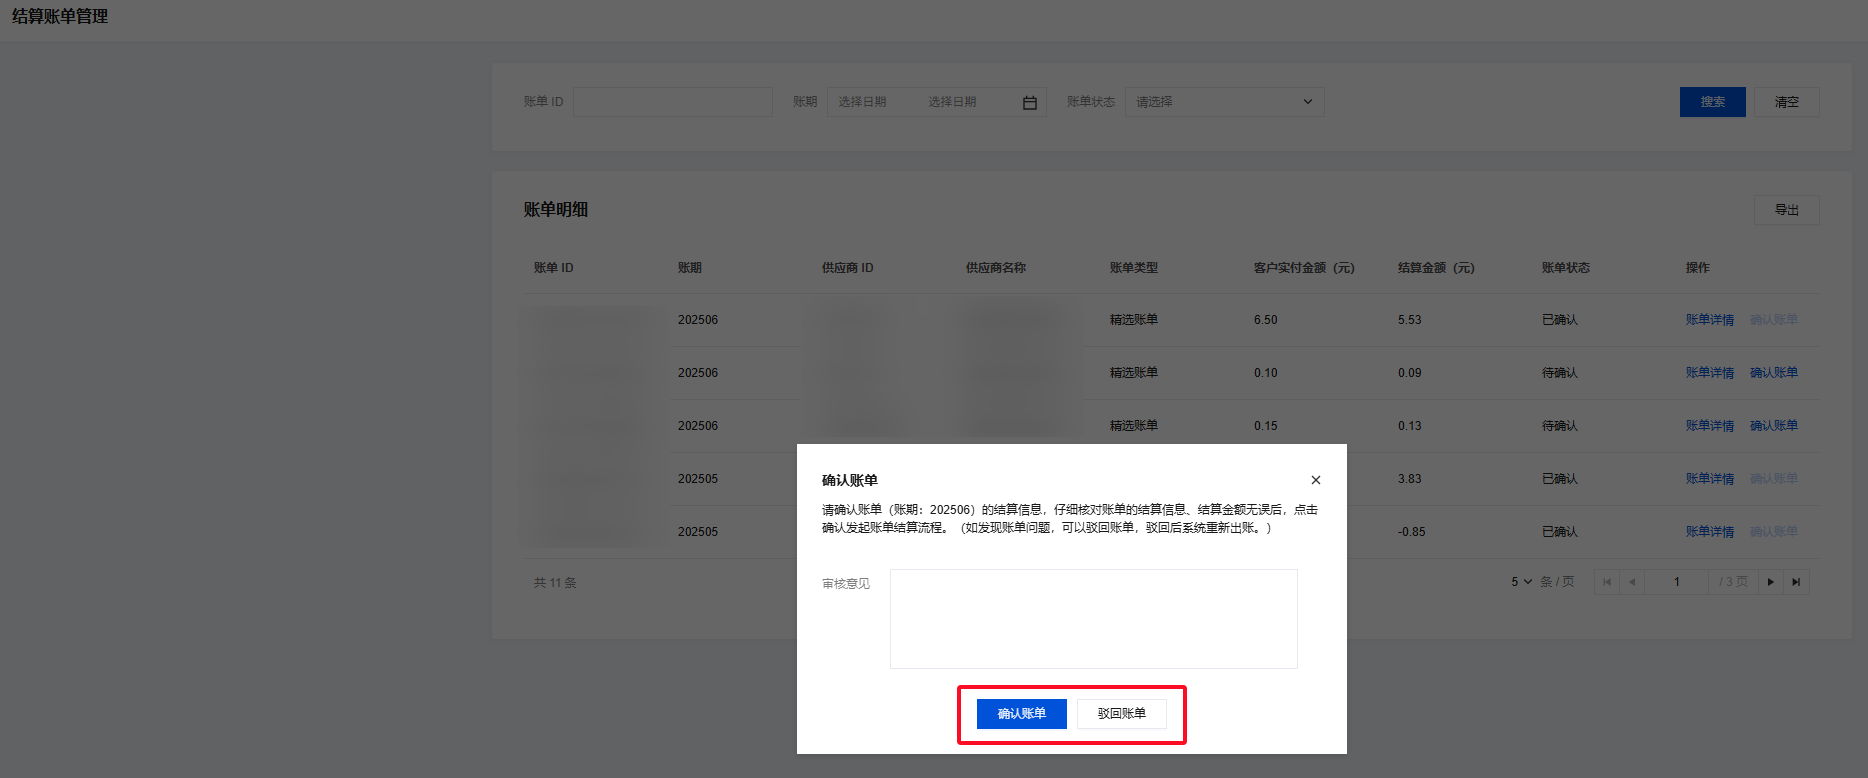Click 确认账单 link for 0.10 row
The width and height of the screenshot is (1868, 778).
coord(1773,373)
